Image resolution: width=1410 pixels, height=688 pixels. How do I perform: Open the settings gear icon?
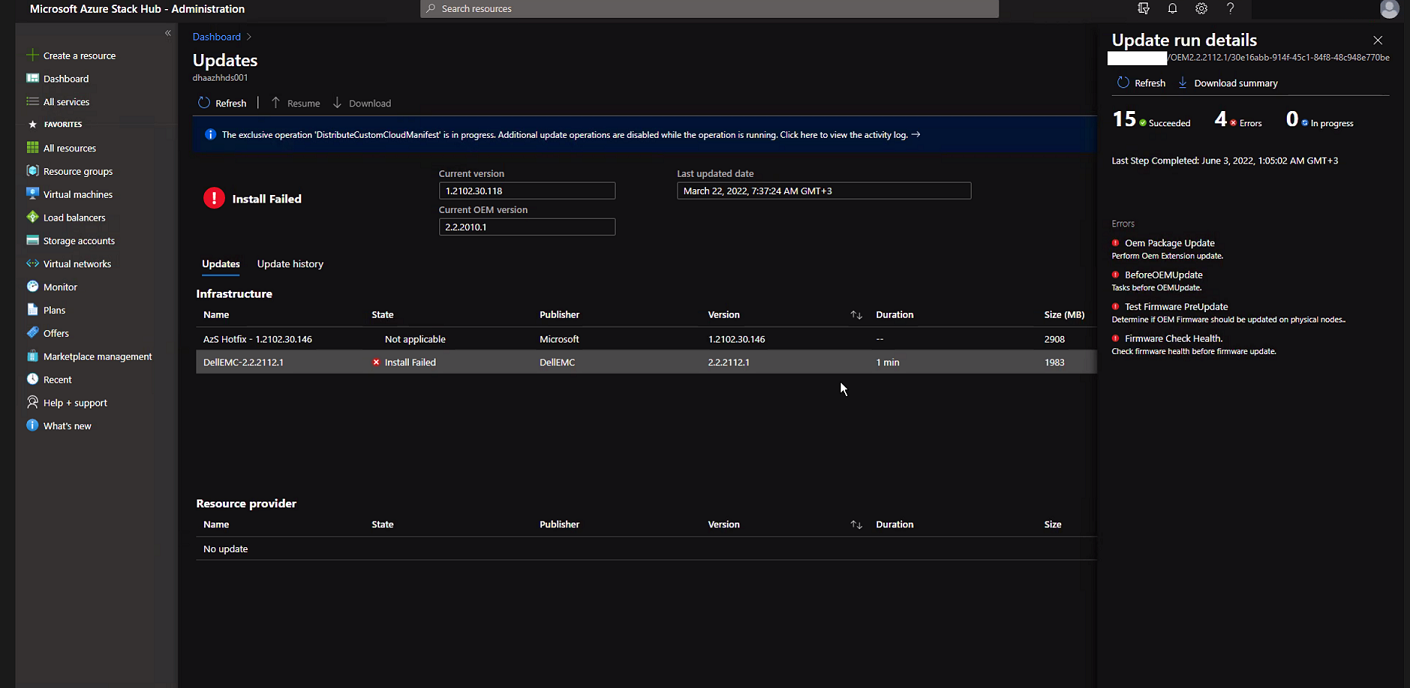point(1201,9)
